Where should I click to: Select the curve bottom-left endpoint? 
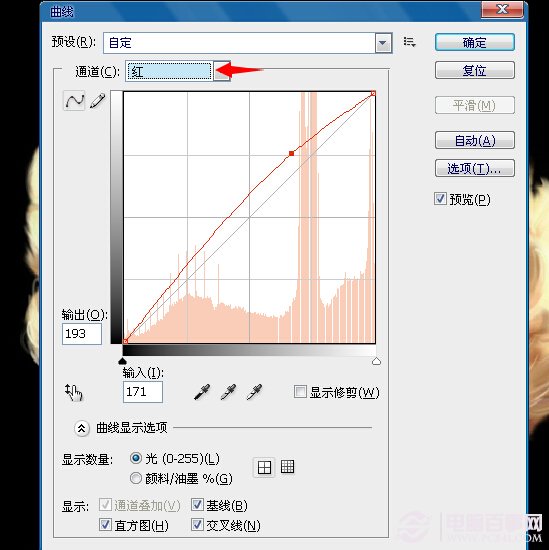click(x=125, y=341)
